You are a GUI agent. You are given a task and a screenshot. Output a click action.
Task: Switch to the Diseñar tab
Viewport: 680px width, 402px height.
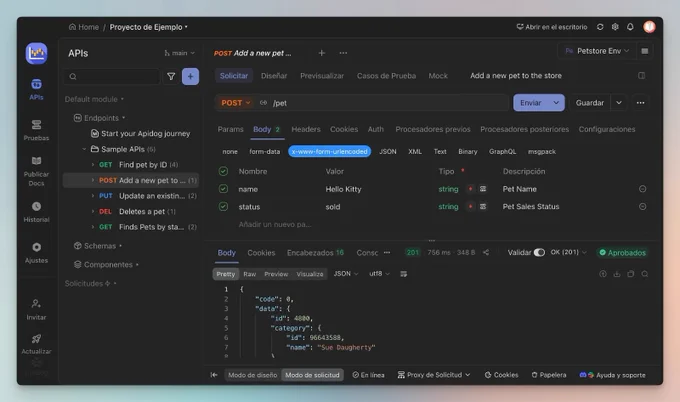274,75
